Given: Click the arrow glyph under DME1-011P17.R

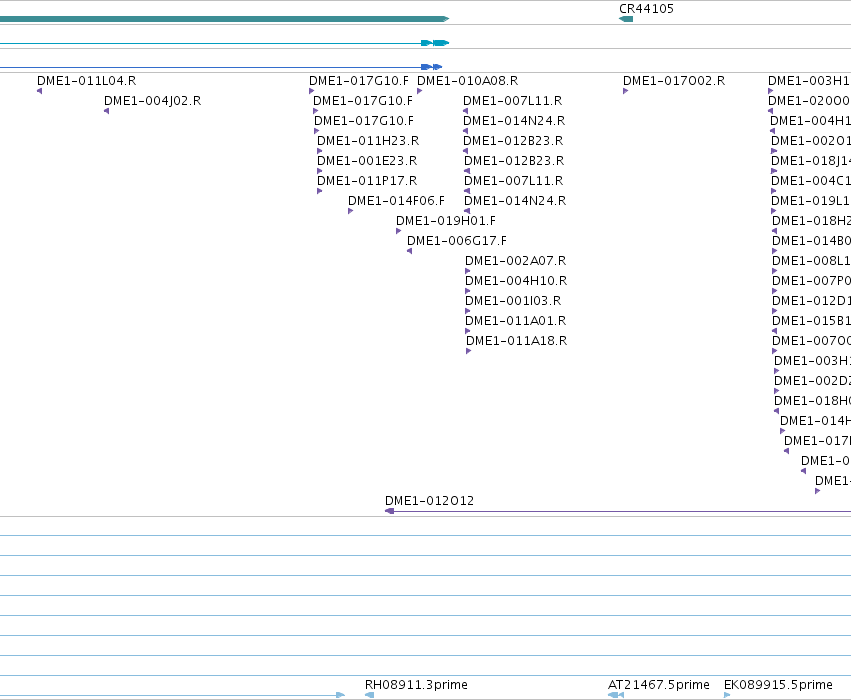Looking at the screenshot, I should tap(320, 191).
